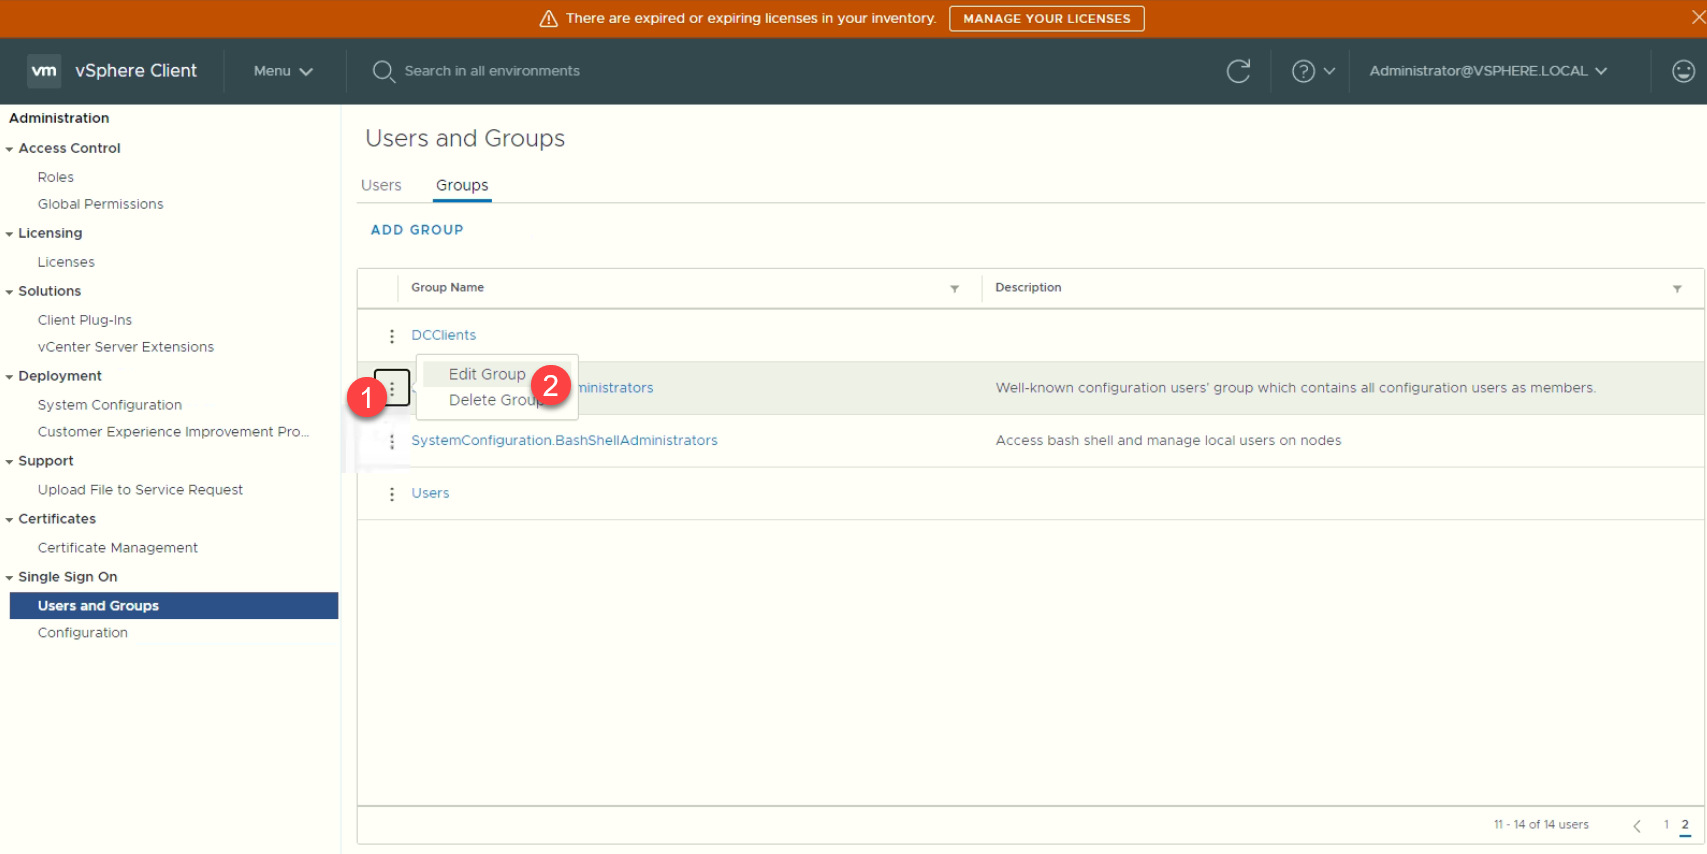The image size is (1707, 854).
Task: Click the smiley feedback icon
Action: [1683, 71]
